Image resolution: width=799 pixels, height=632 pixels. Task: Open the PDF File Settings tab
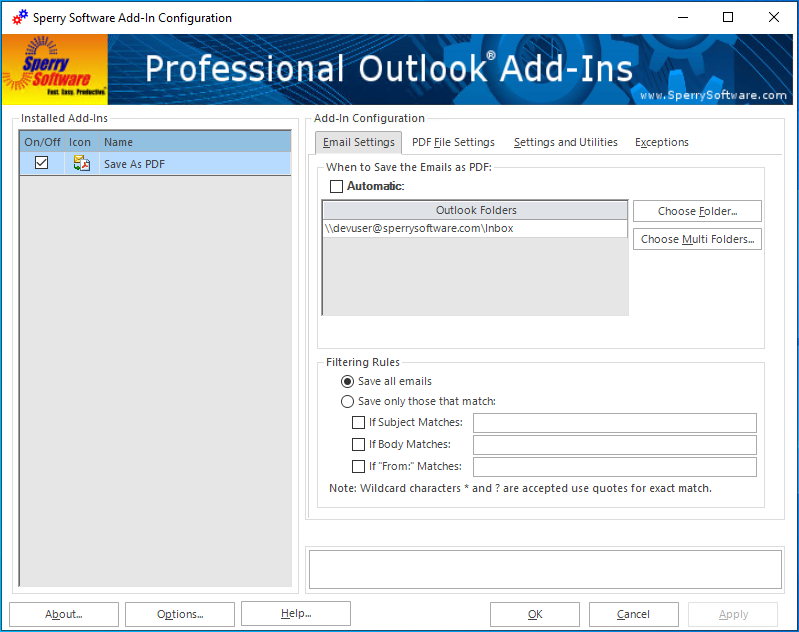[x=453, y=142]
